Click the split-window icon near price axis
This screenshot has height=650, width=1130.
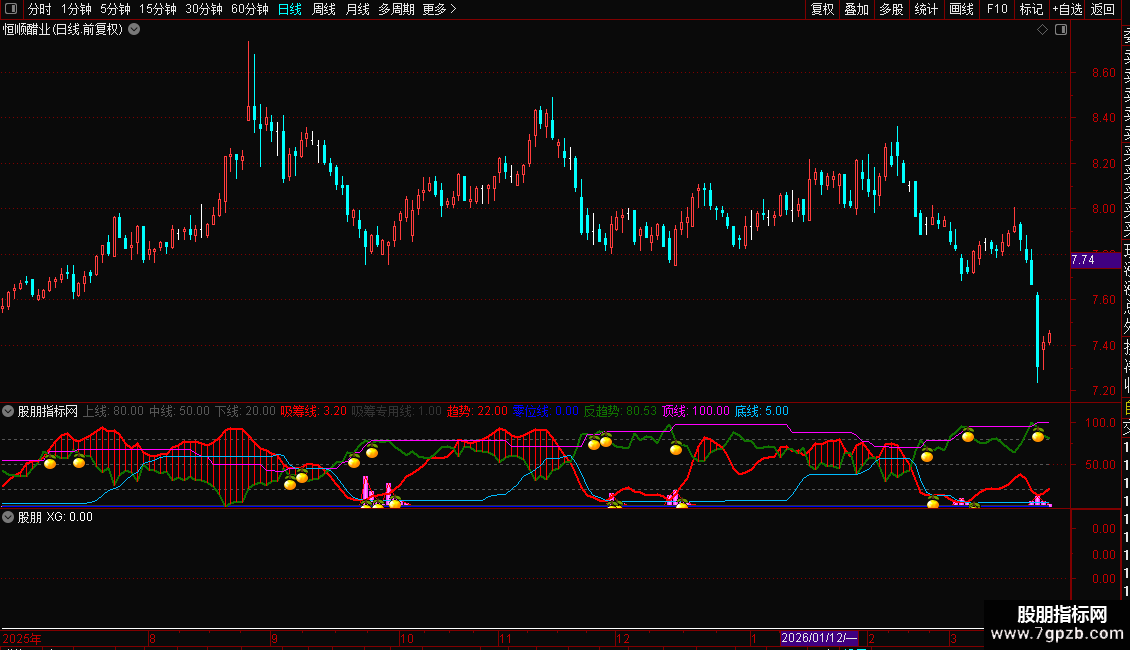point(1061,30)
